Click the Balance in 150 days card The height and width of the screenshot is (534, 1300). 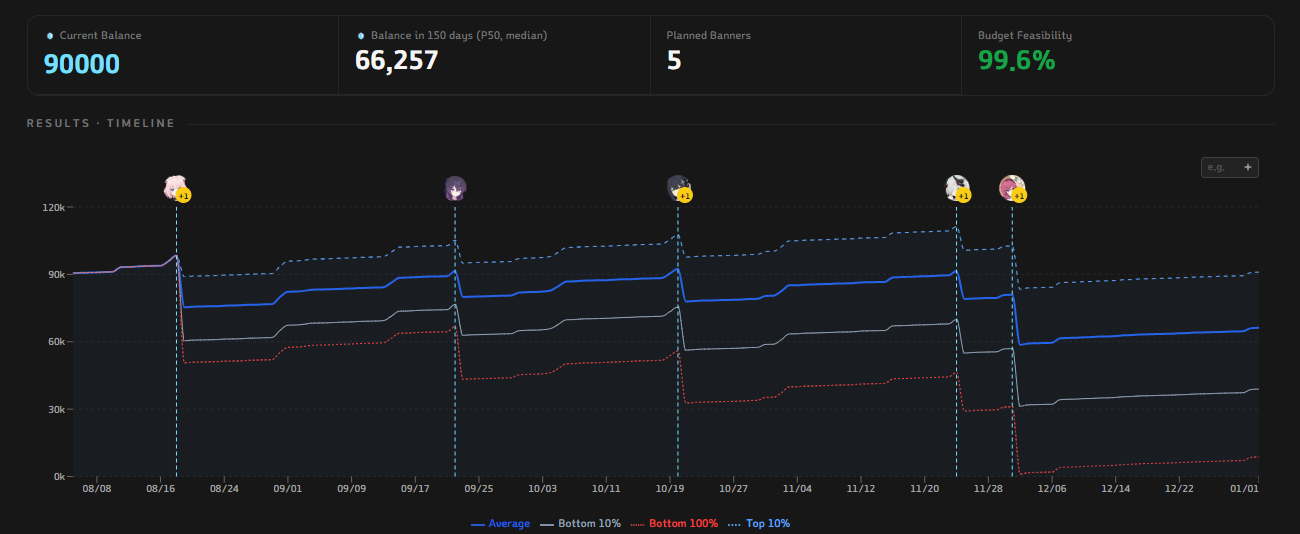pos(494,55)
